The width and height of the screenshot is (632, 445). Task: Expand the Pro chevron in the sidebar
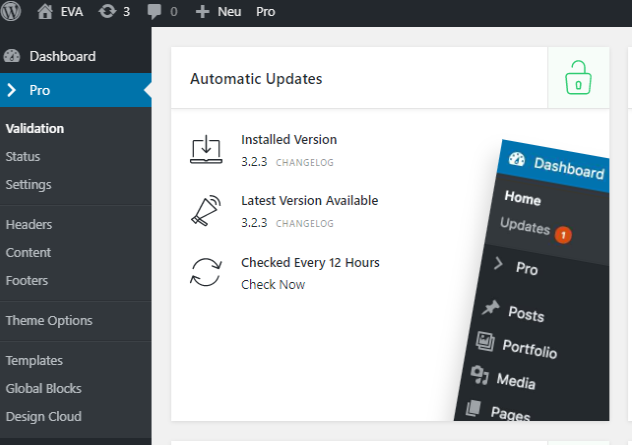tap(12, 90)
